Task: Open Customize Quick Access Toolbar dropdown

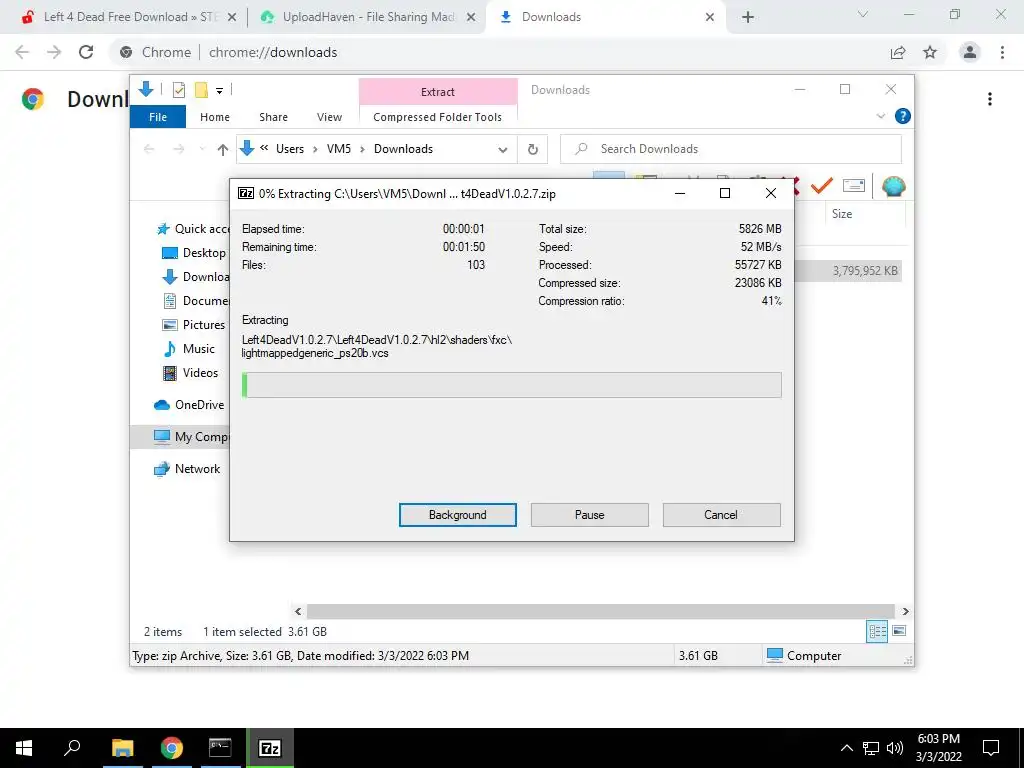Action: tap(219, 91)
